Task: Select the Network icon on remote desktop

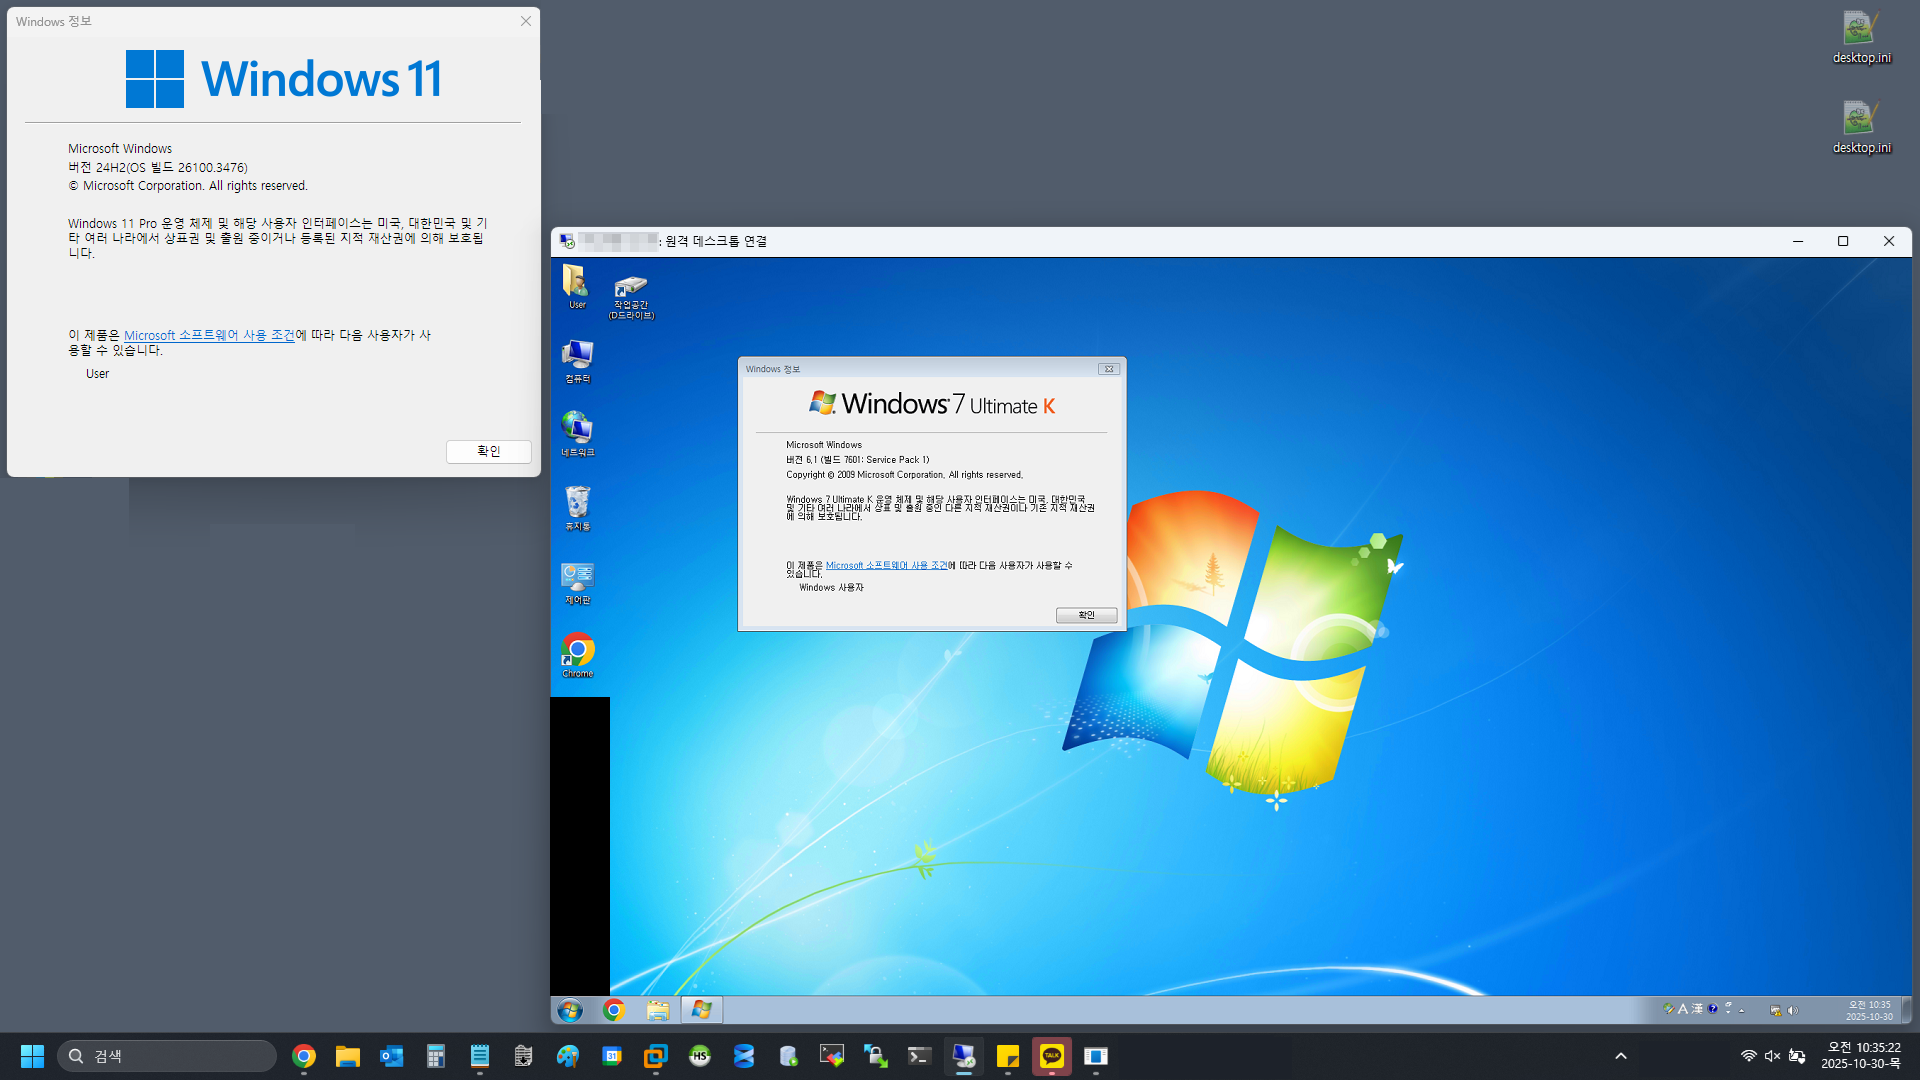Action: [577, 430]
